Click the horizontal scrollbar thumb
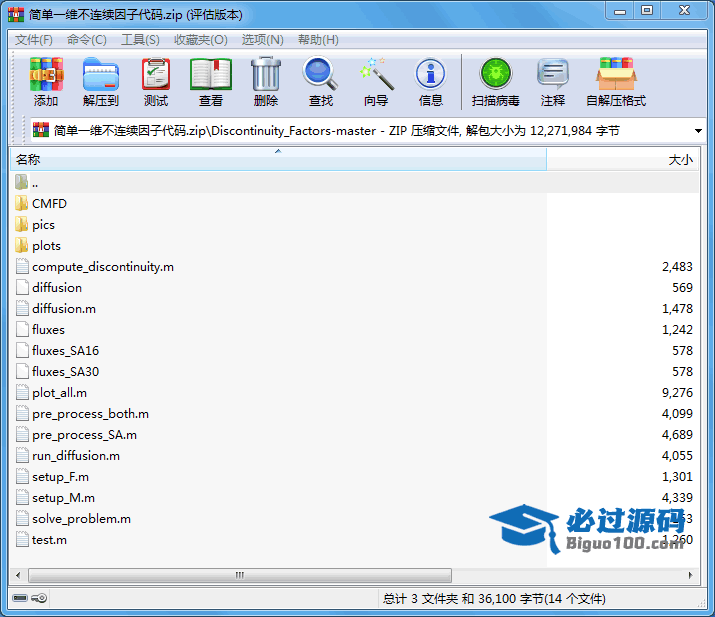 240,575
